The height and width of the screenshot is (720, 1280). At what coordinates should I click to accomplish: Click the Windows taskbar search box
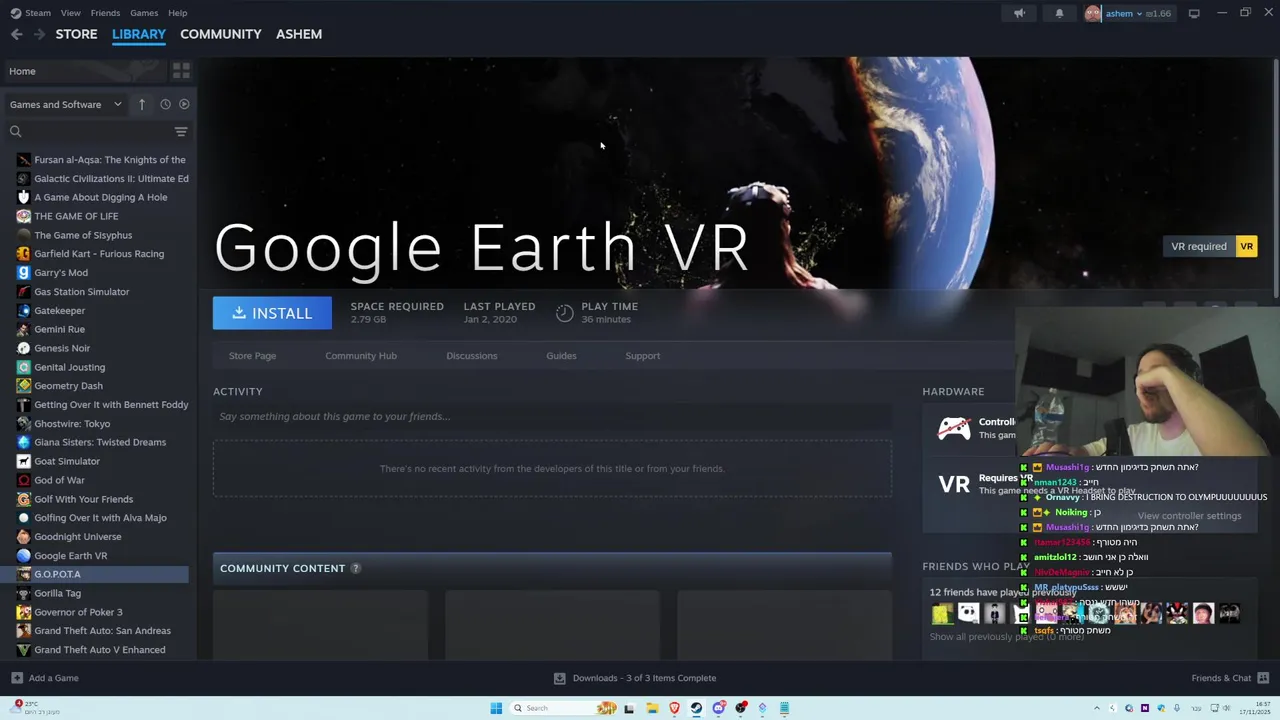point(563,708)
